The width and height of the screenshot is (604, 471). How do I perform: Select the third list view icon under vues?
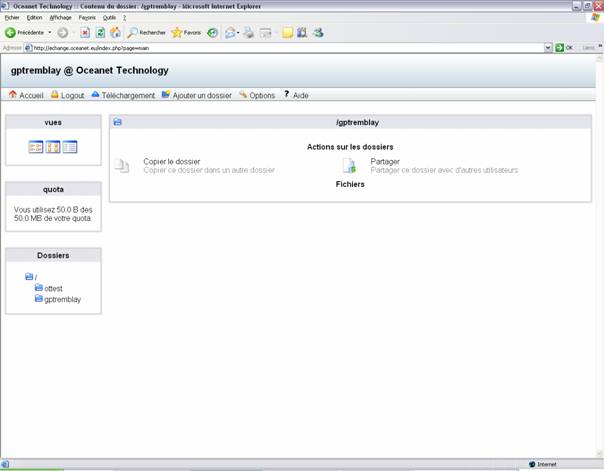tap(70, 147)
